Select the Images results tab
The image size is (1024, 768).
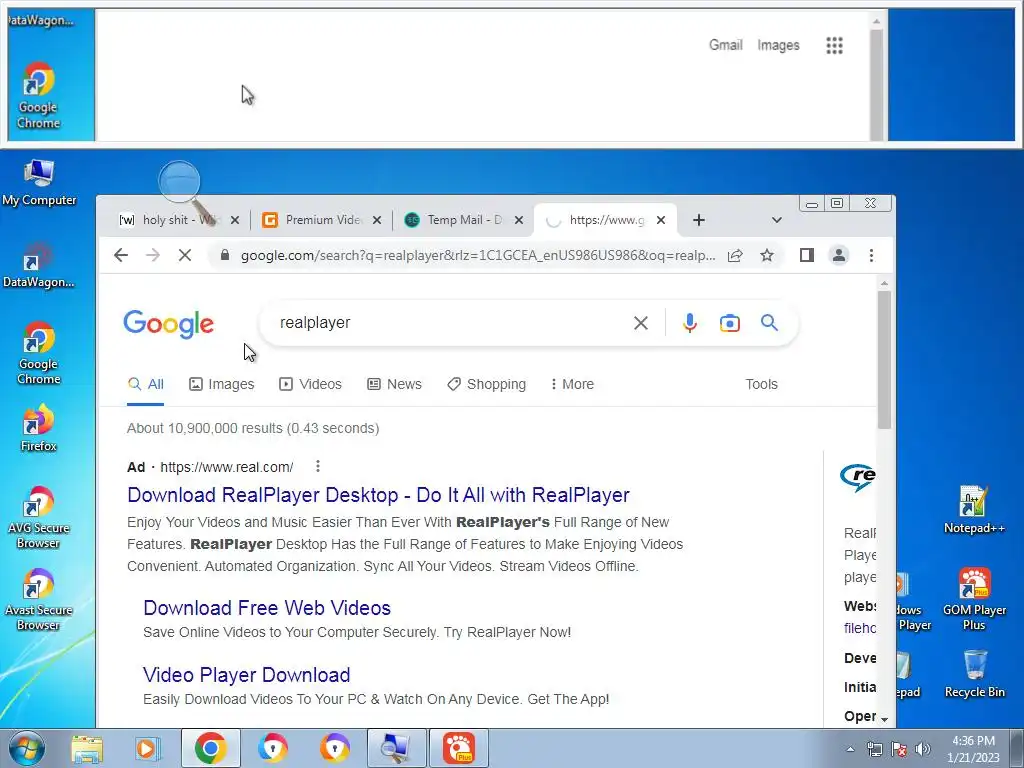tap(221, 384)
